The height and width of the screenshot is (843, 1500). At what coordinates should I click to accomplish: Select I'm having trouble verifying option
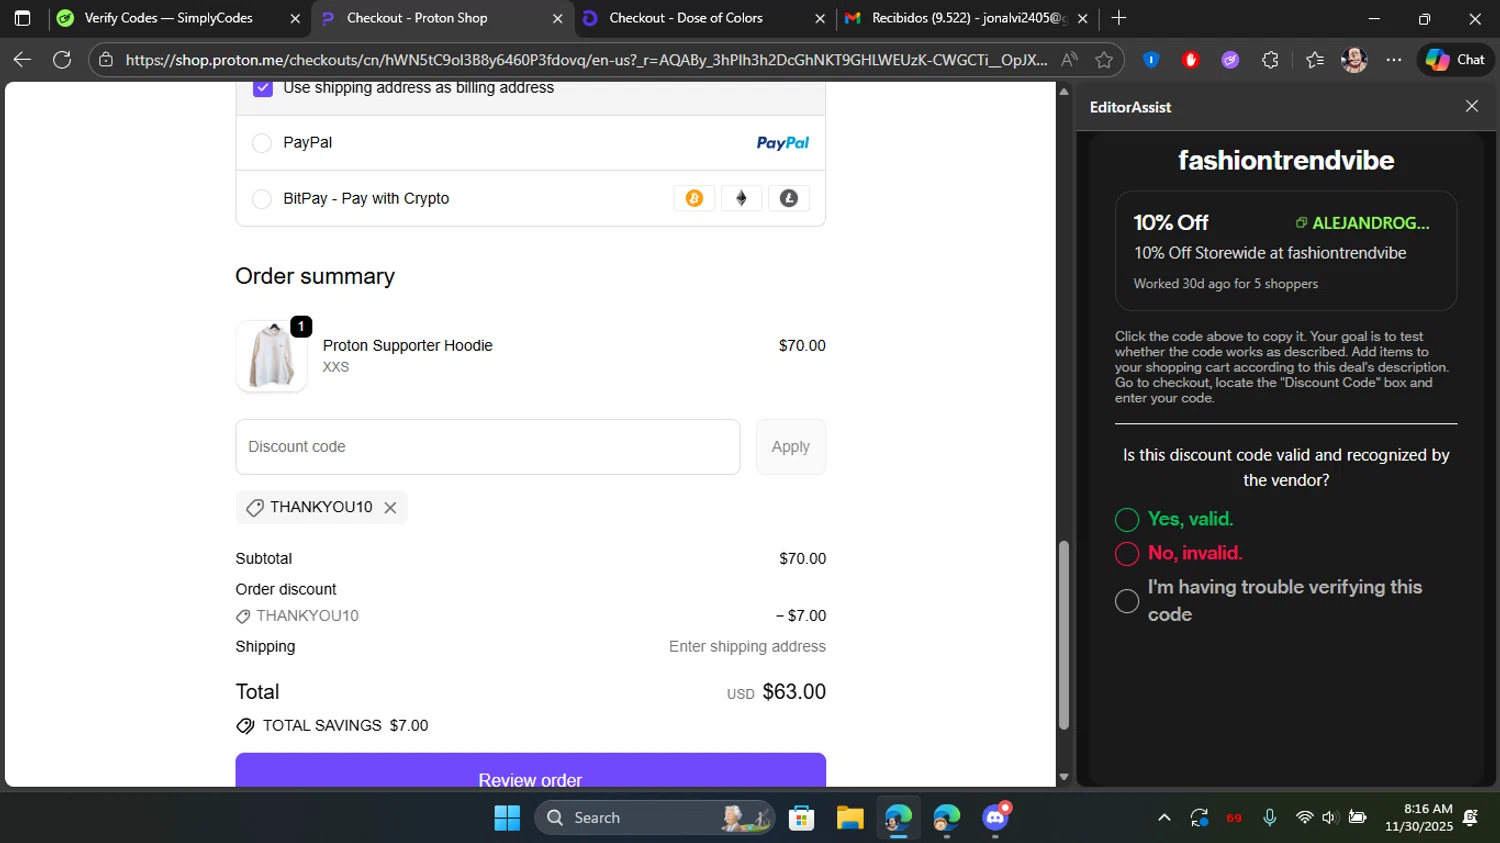coord(1127,601)
